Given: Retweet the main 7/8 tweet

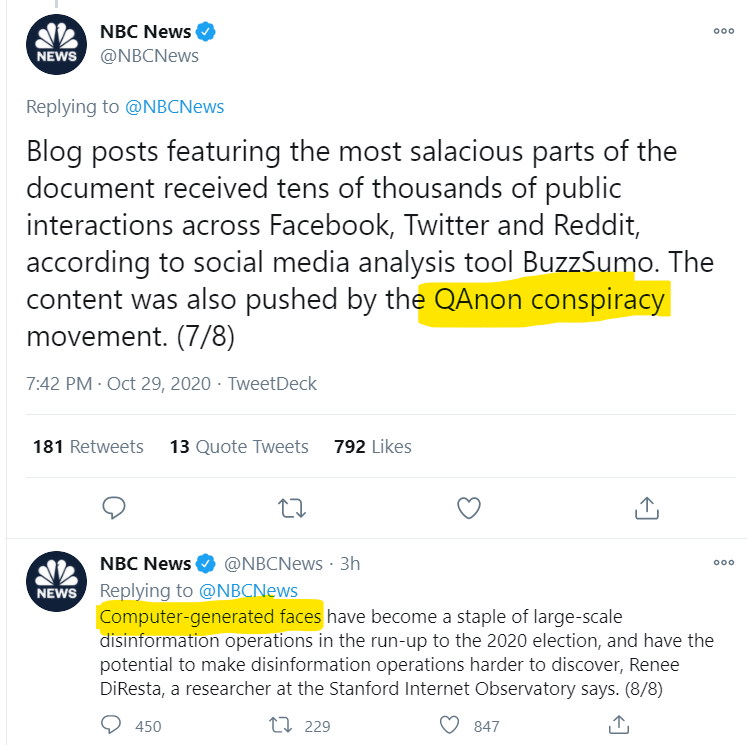Looking at the screenshot, I should 292,508.
